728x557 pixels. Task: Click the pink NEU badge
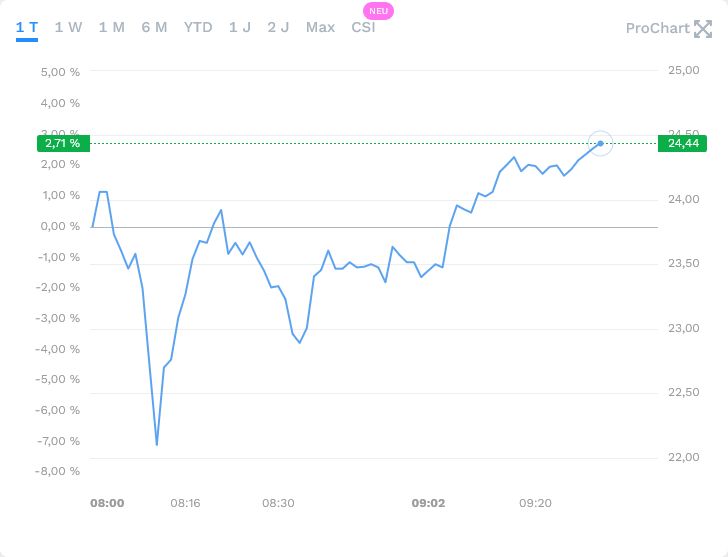[x=379, y=11]
